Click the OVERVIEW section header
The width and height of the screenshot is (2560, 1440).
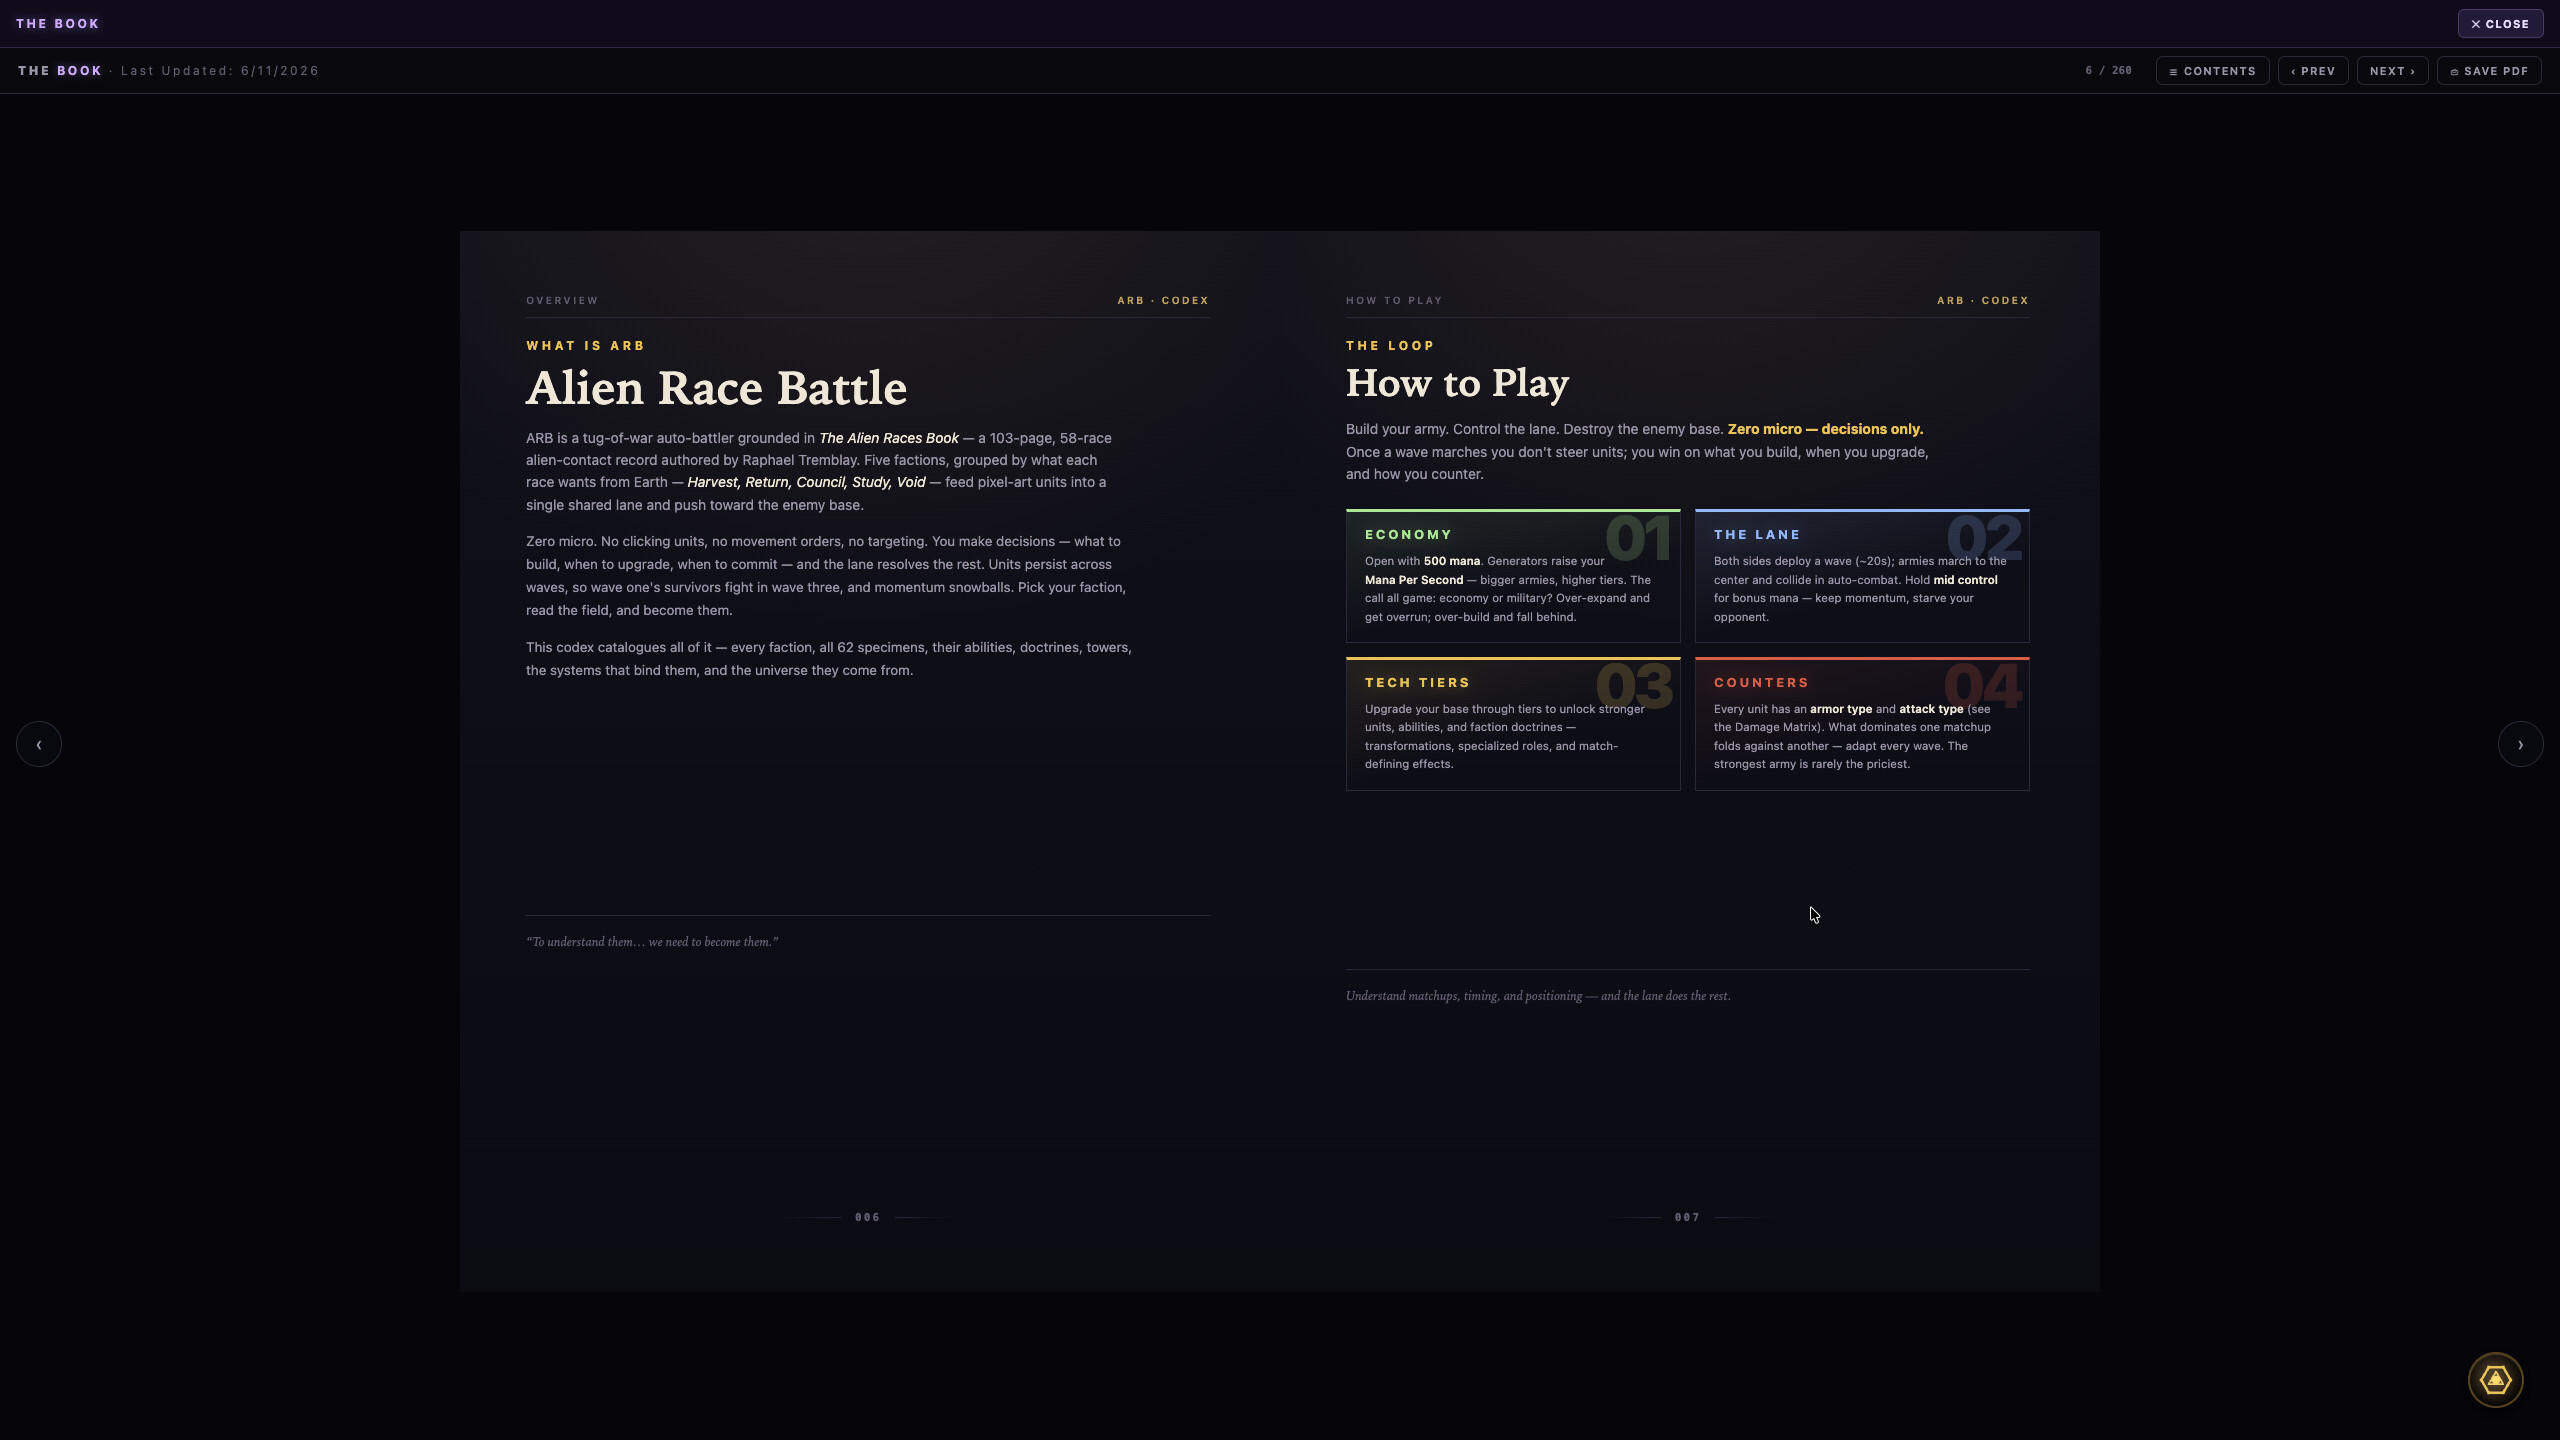coord(562,301)
